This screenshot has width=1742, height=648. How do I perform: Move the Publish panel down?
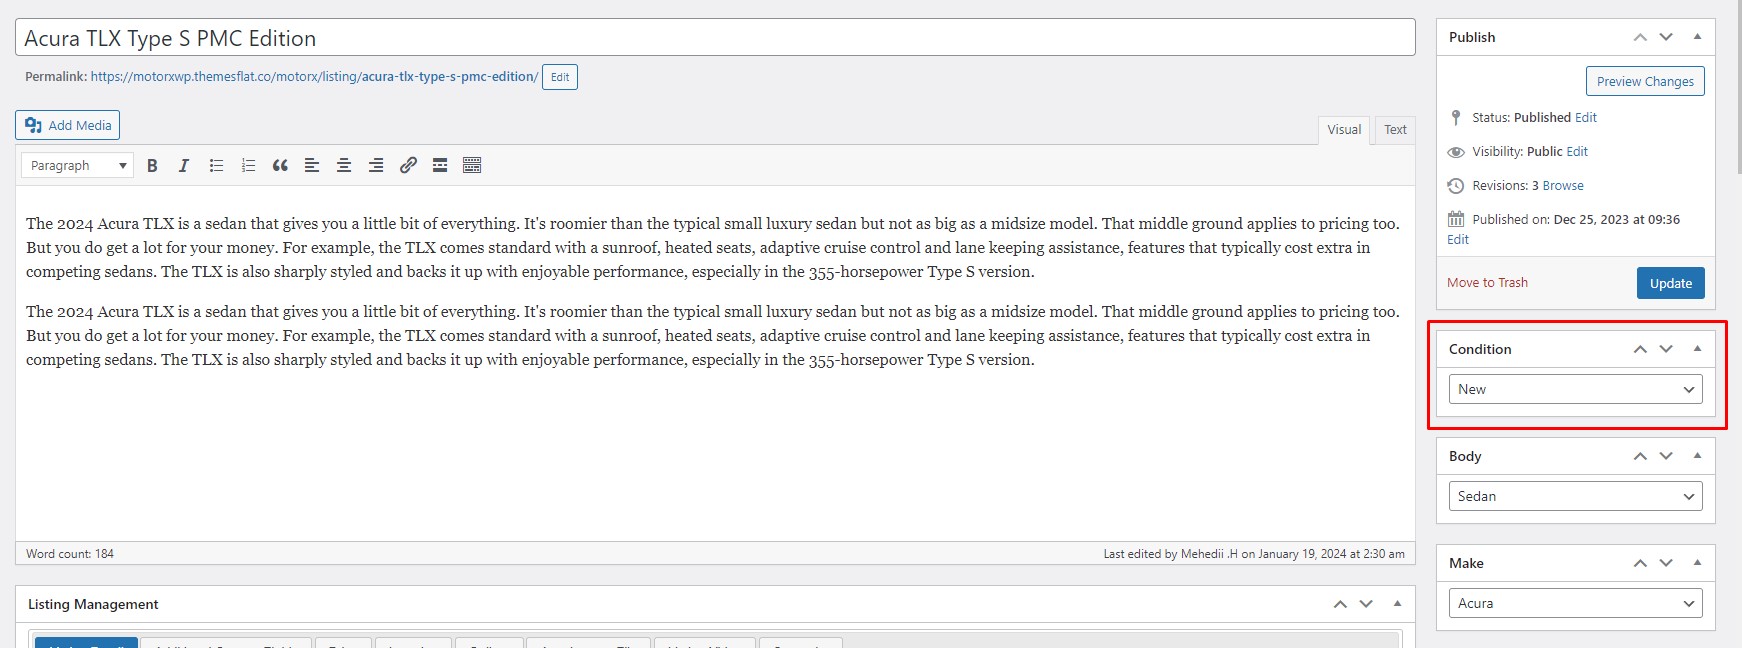(x=1666, y=37)
